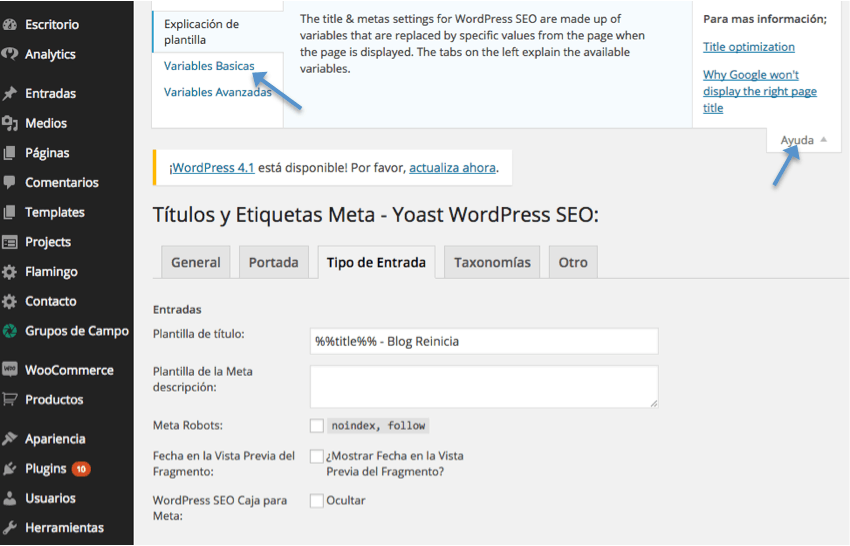Click the Plugins plug icon

point(10,468)
